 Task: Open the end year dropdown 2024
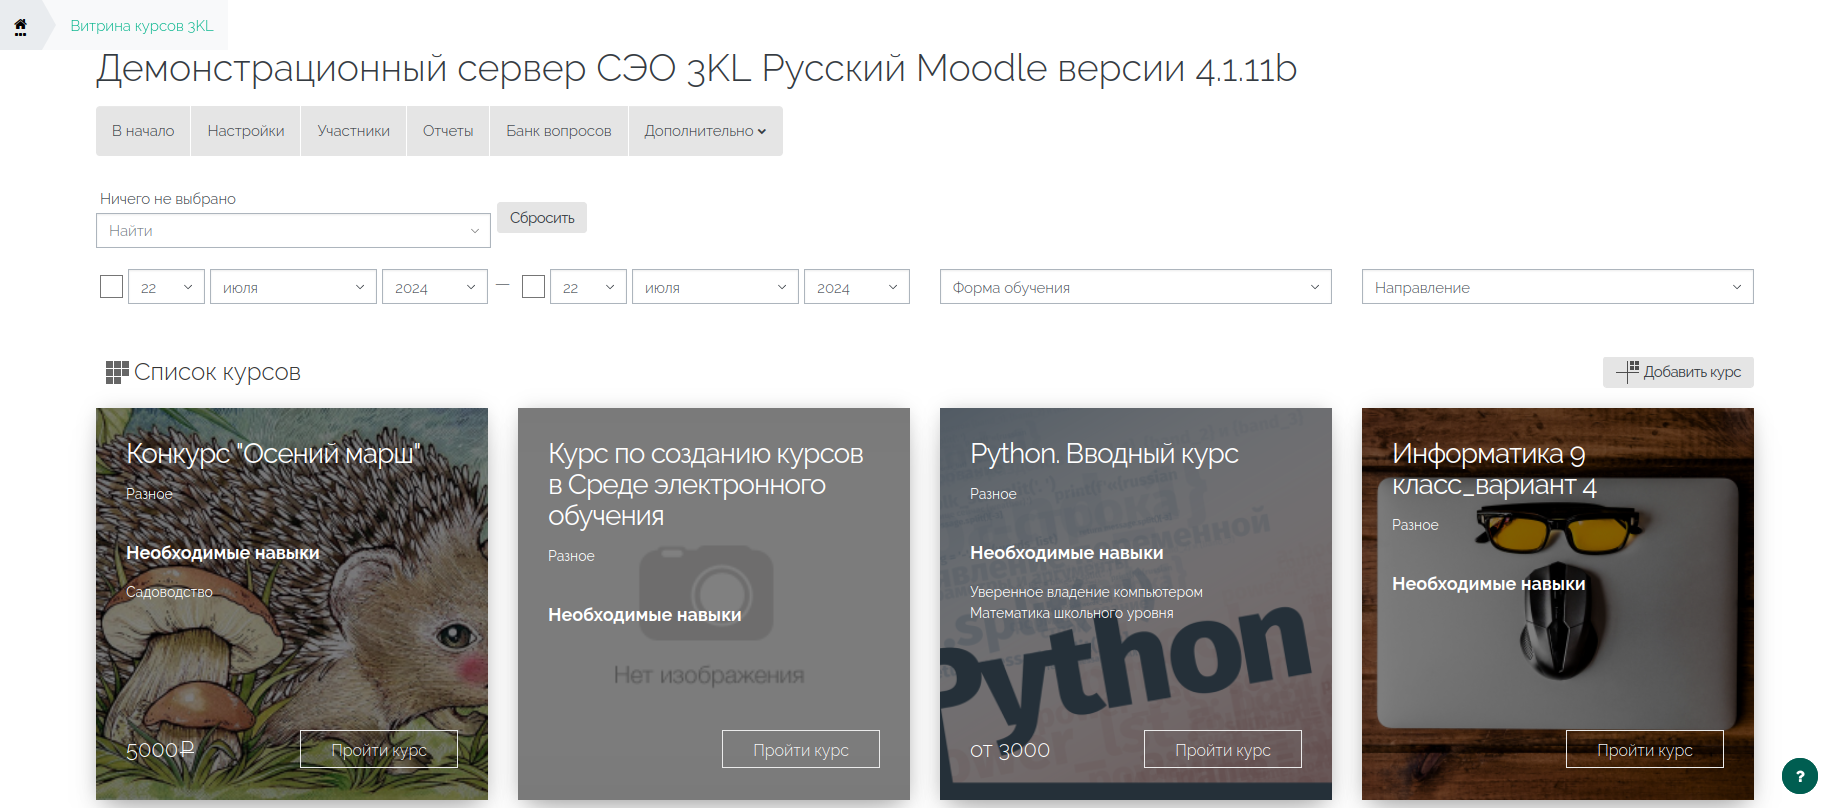pos(856,287)
